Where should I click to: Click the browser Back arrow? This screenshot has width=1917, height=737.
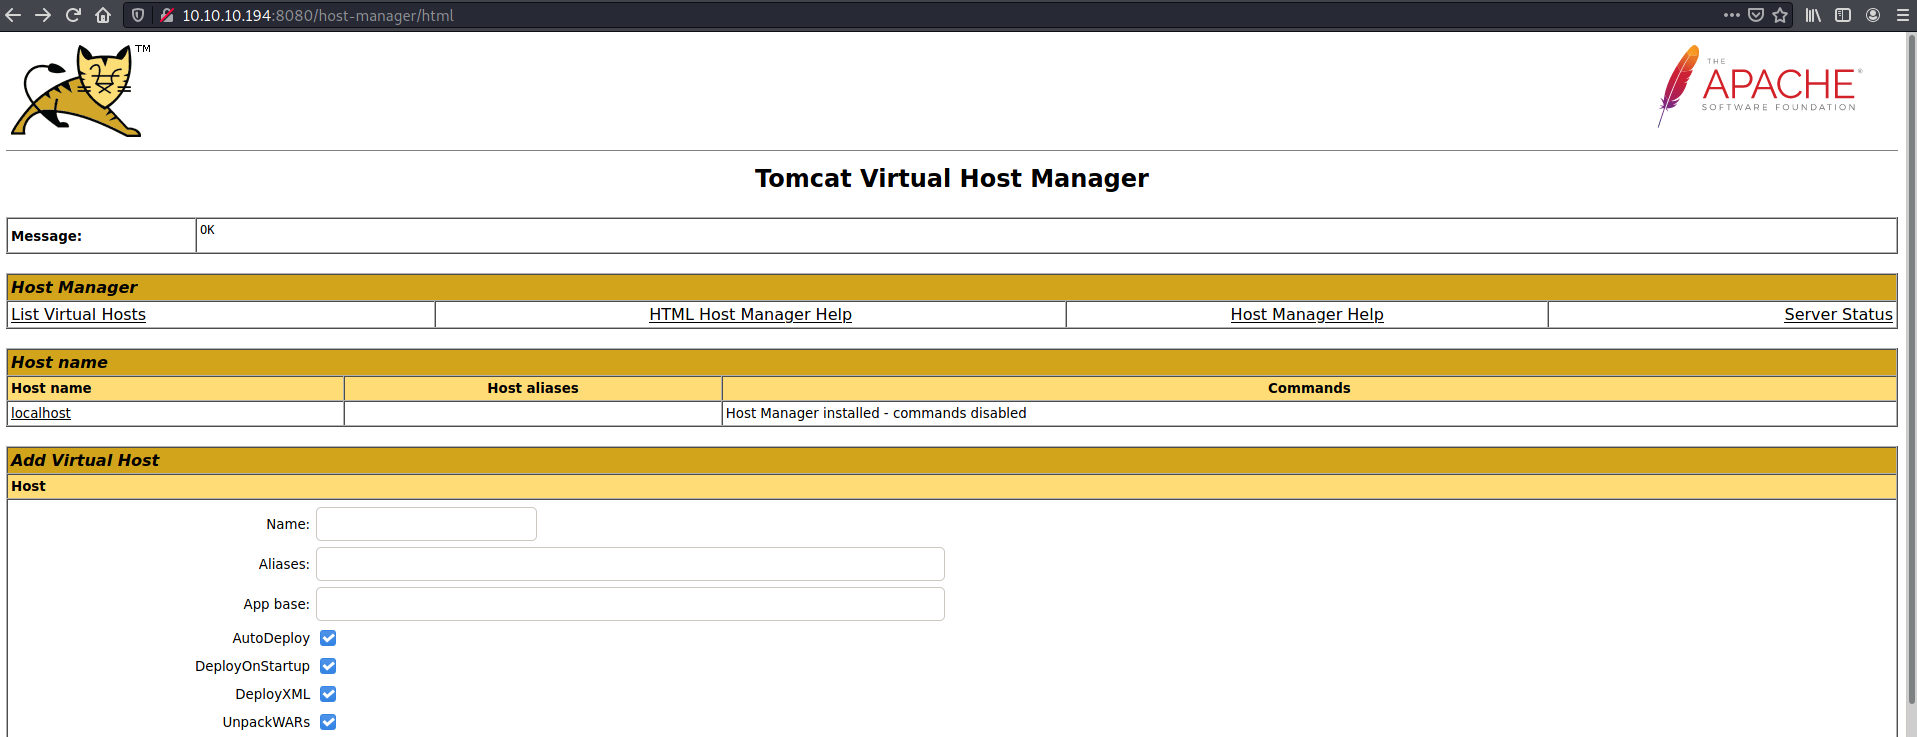pyautogui.click(x=13, y=15)
